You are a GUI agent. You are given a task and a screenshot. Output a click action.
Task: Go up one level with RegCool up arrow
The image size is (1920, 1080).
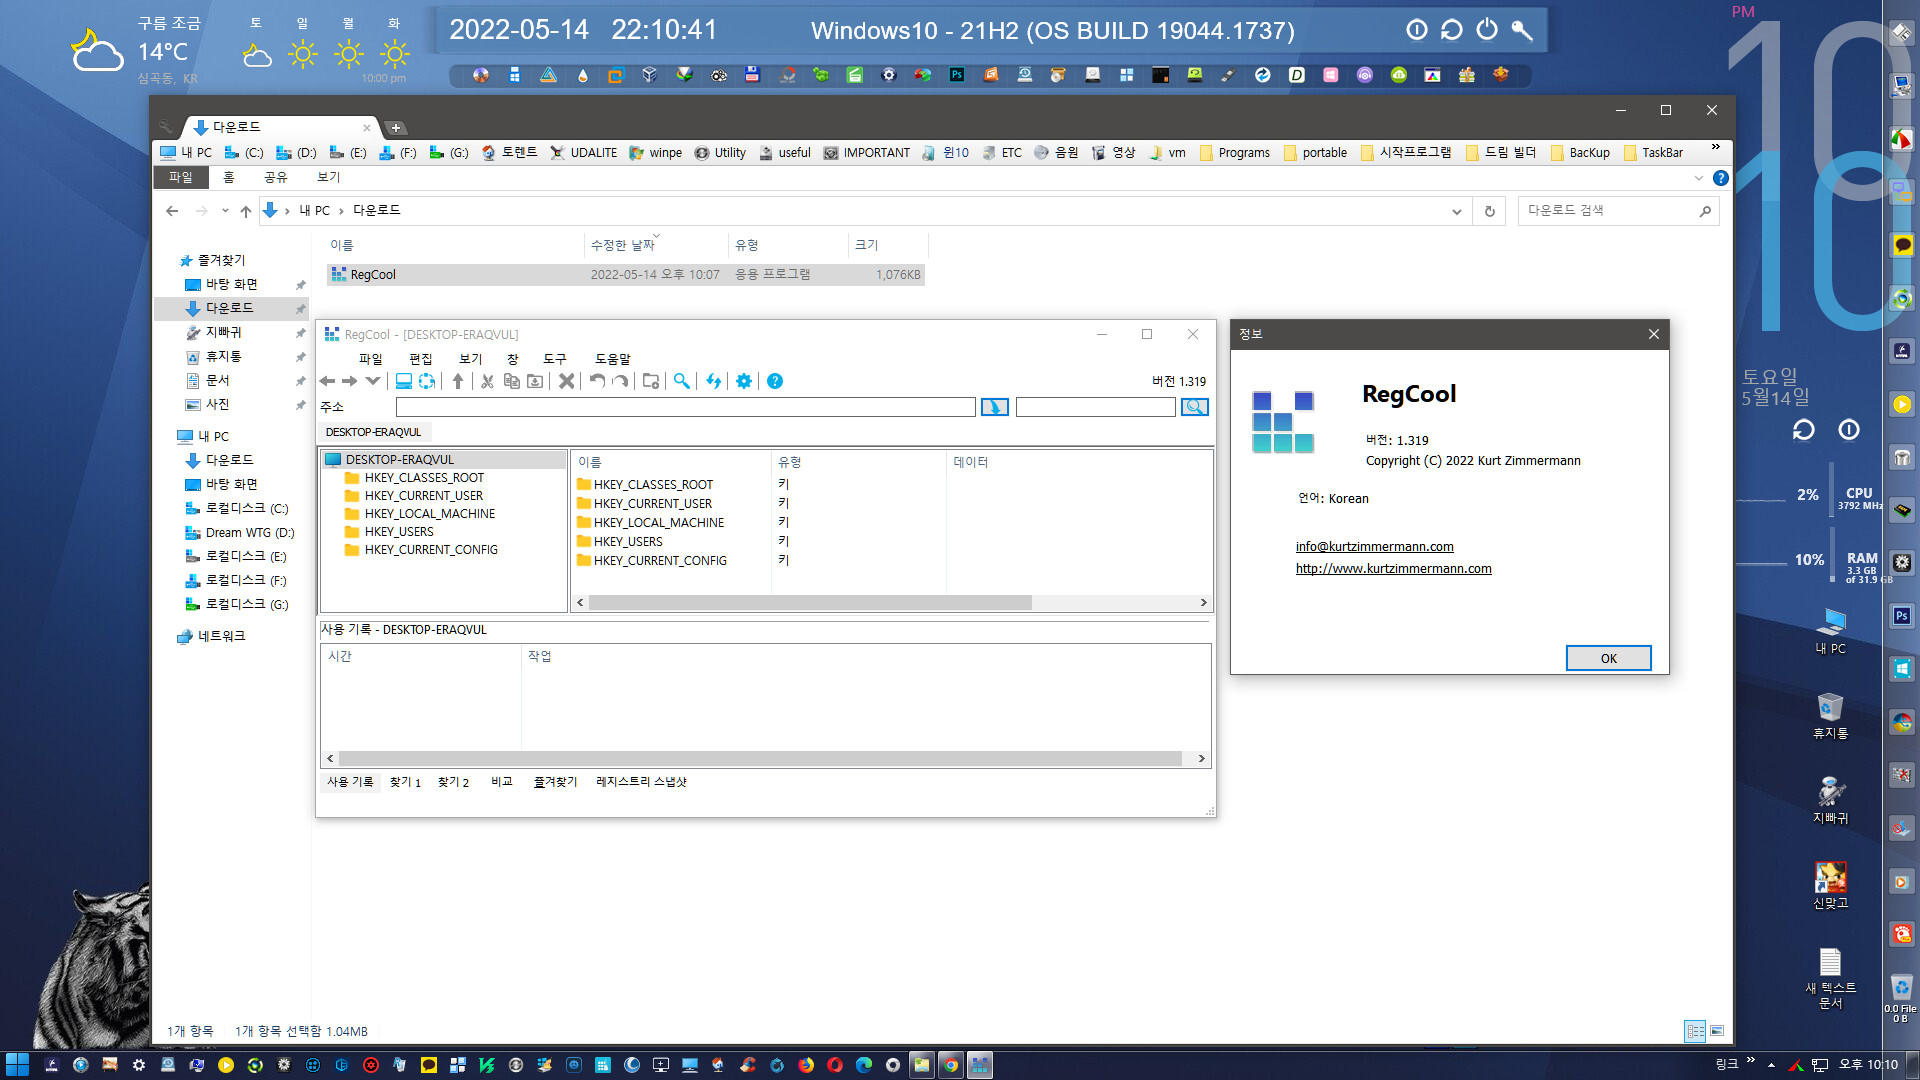pyautogui.click(x=458, y=381)
